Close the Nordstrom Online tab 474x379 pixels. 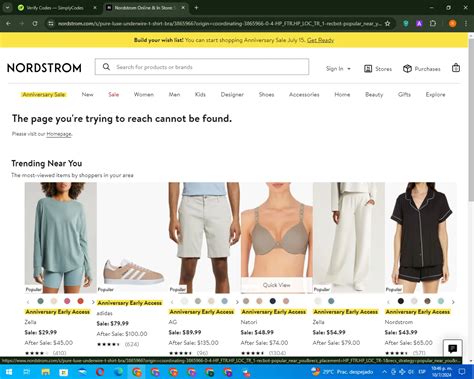pyautogui.click(x=183, y=7)
